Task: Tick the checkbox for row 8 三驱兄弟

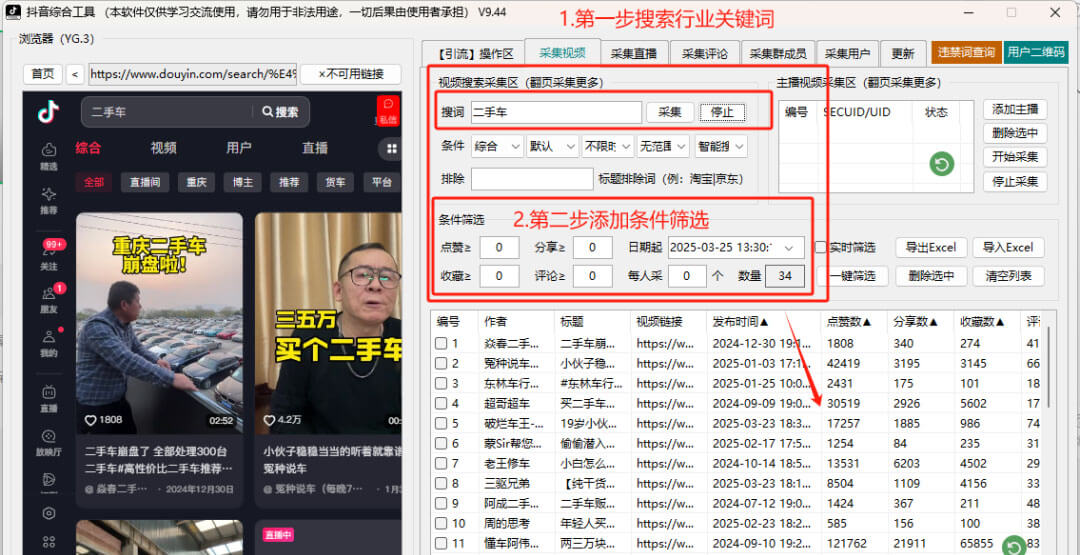Action: click(x=441, y=483)
